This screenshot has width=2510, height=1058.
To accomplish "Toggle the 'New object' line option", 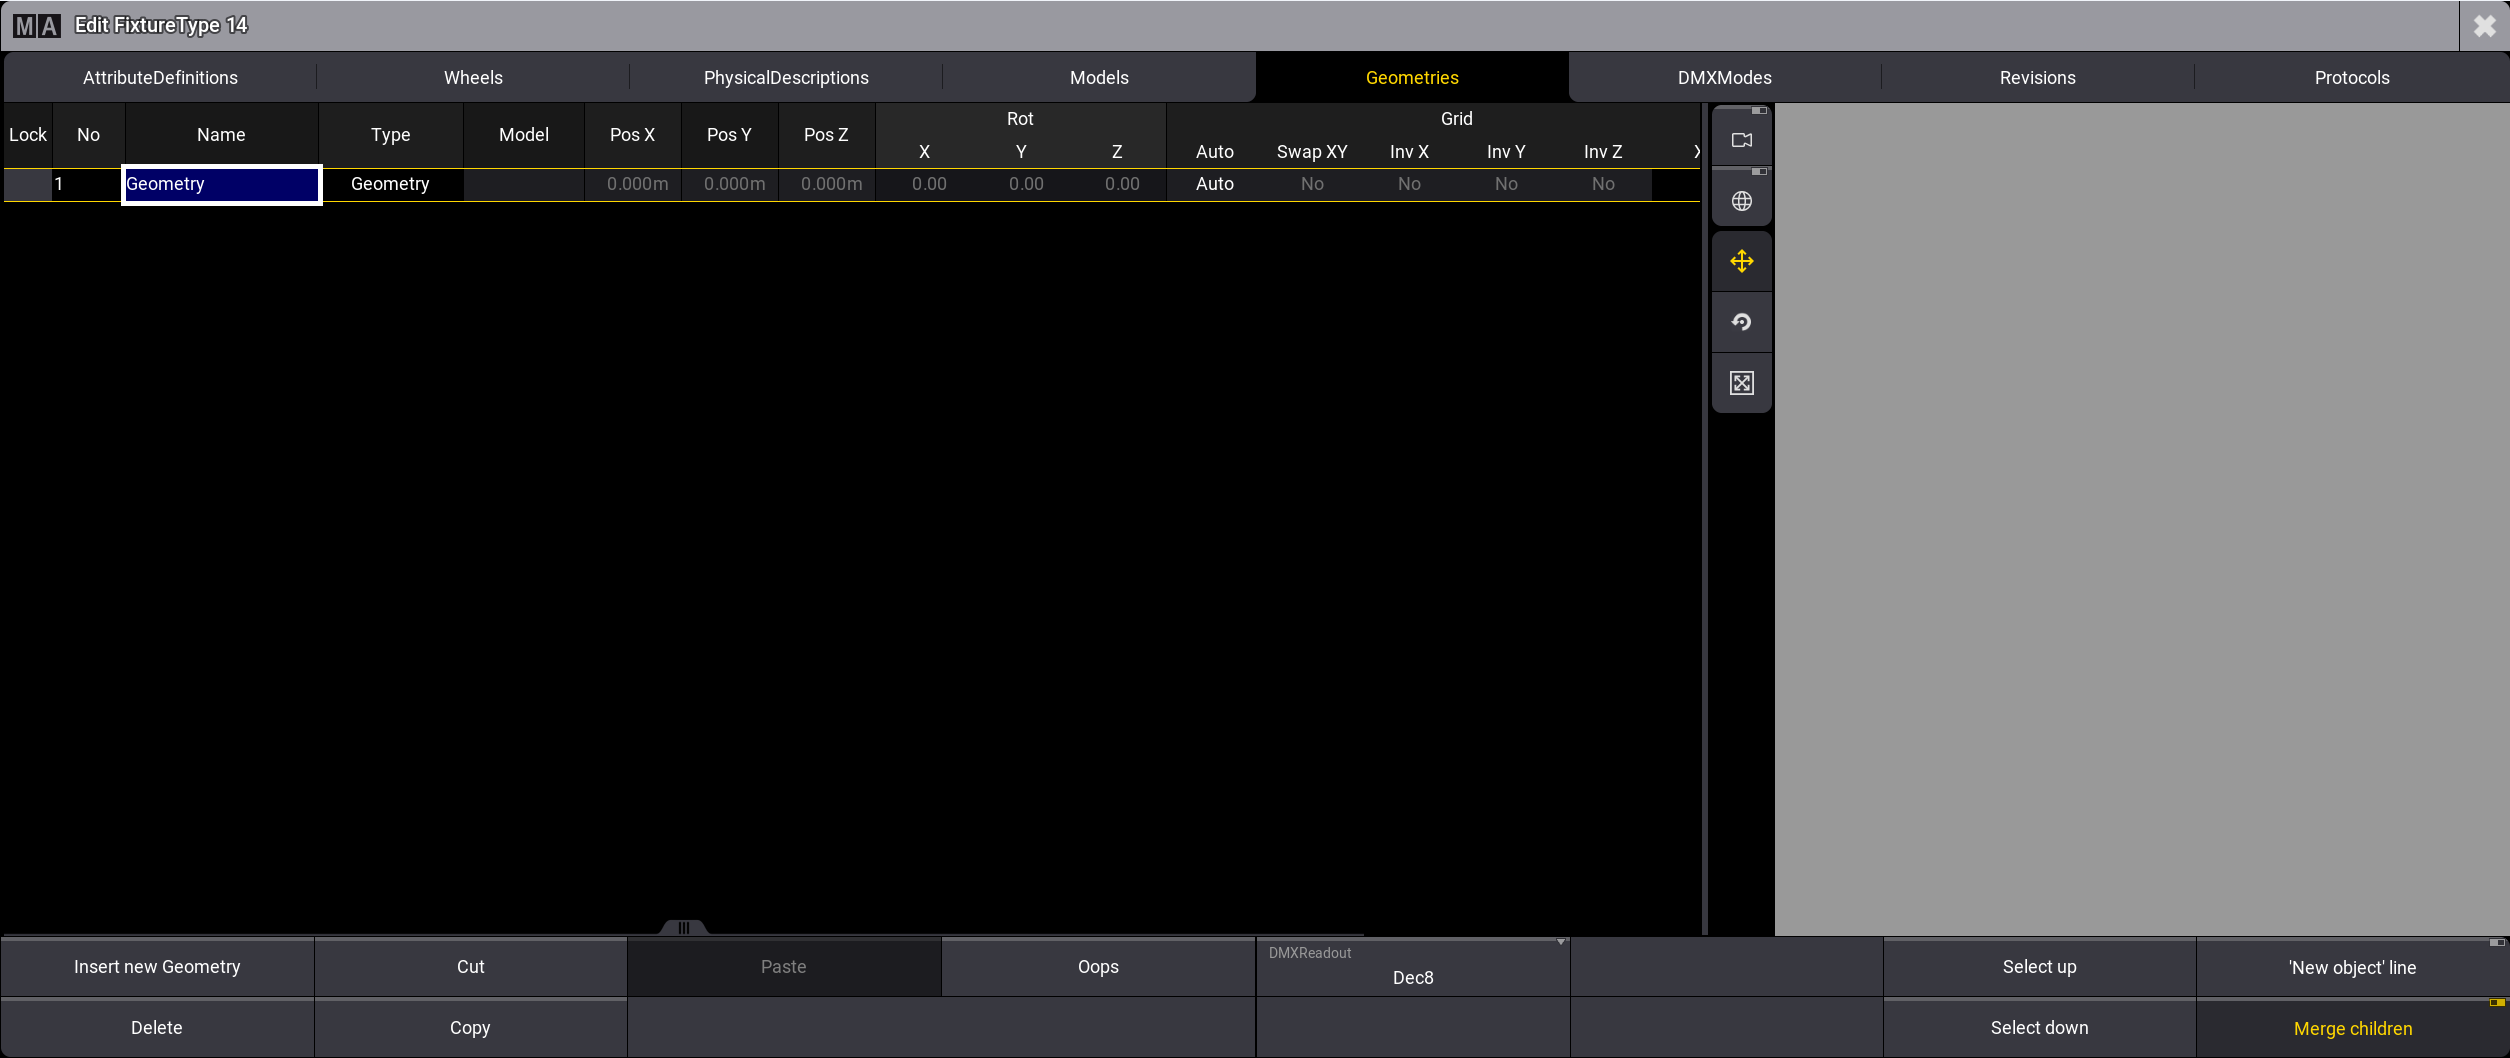I will (2352, 967).
